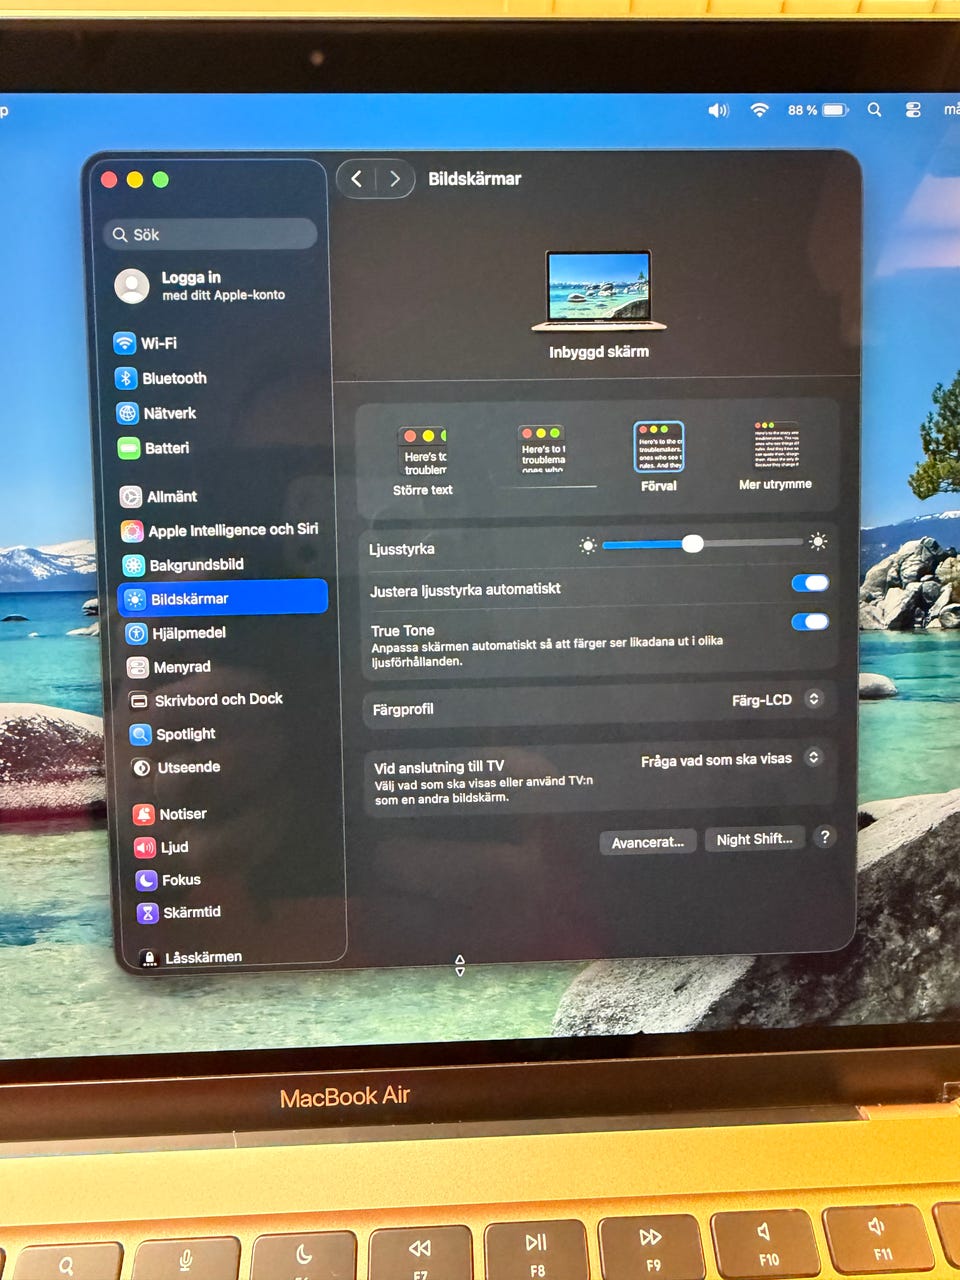This screenshot has width=960, height=1280.
Task: Click the battery icon in menu bar
Action: click(x=836, y=110)
